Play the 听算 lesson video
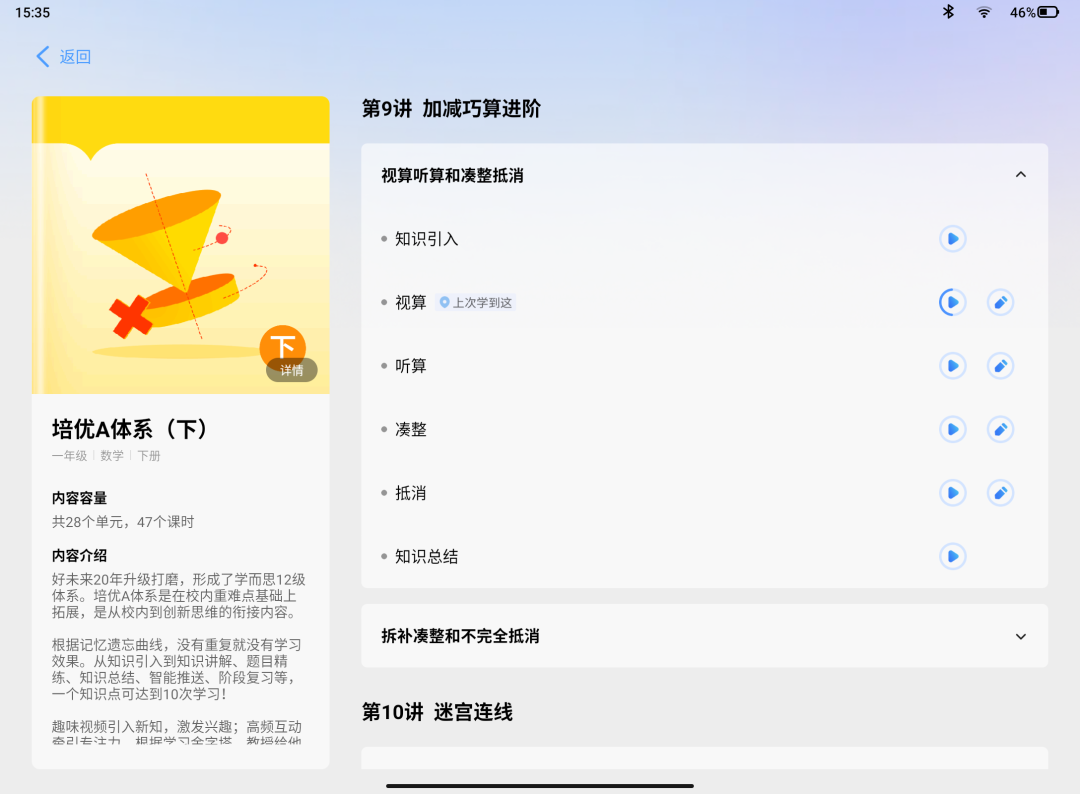 click(x=953, y=366)
